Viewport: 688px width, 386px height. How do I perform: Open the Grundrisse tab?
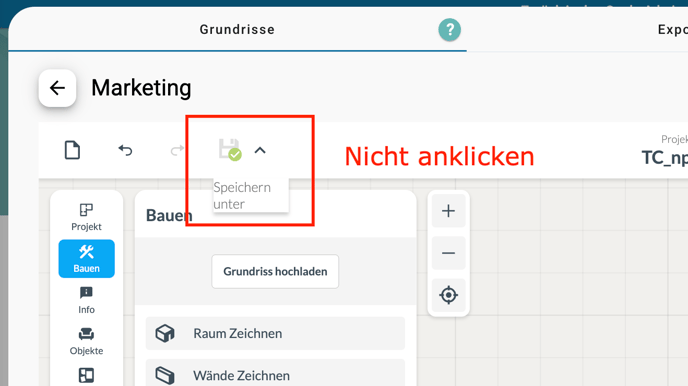pos(237,29)
